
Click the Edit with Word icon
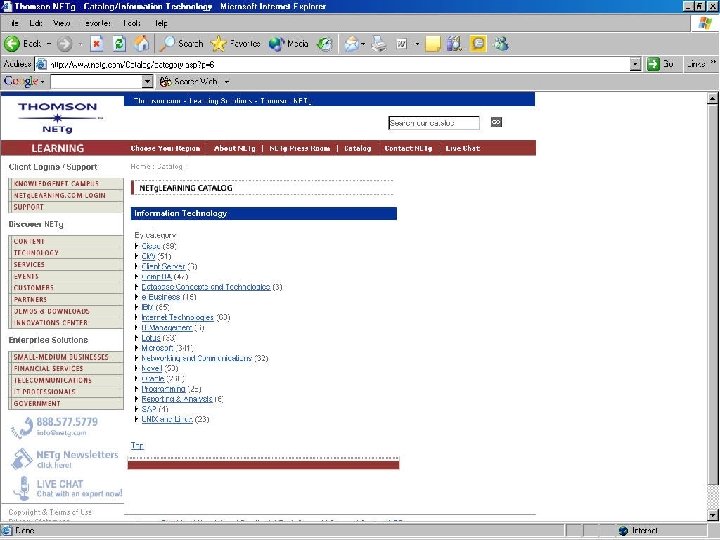pos(401,44)
